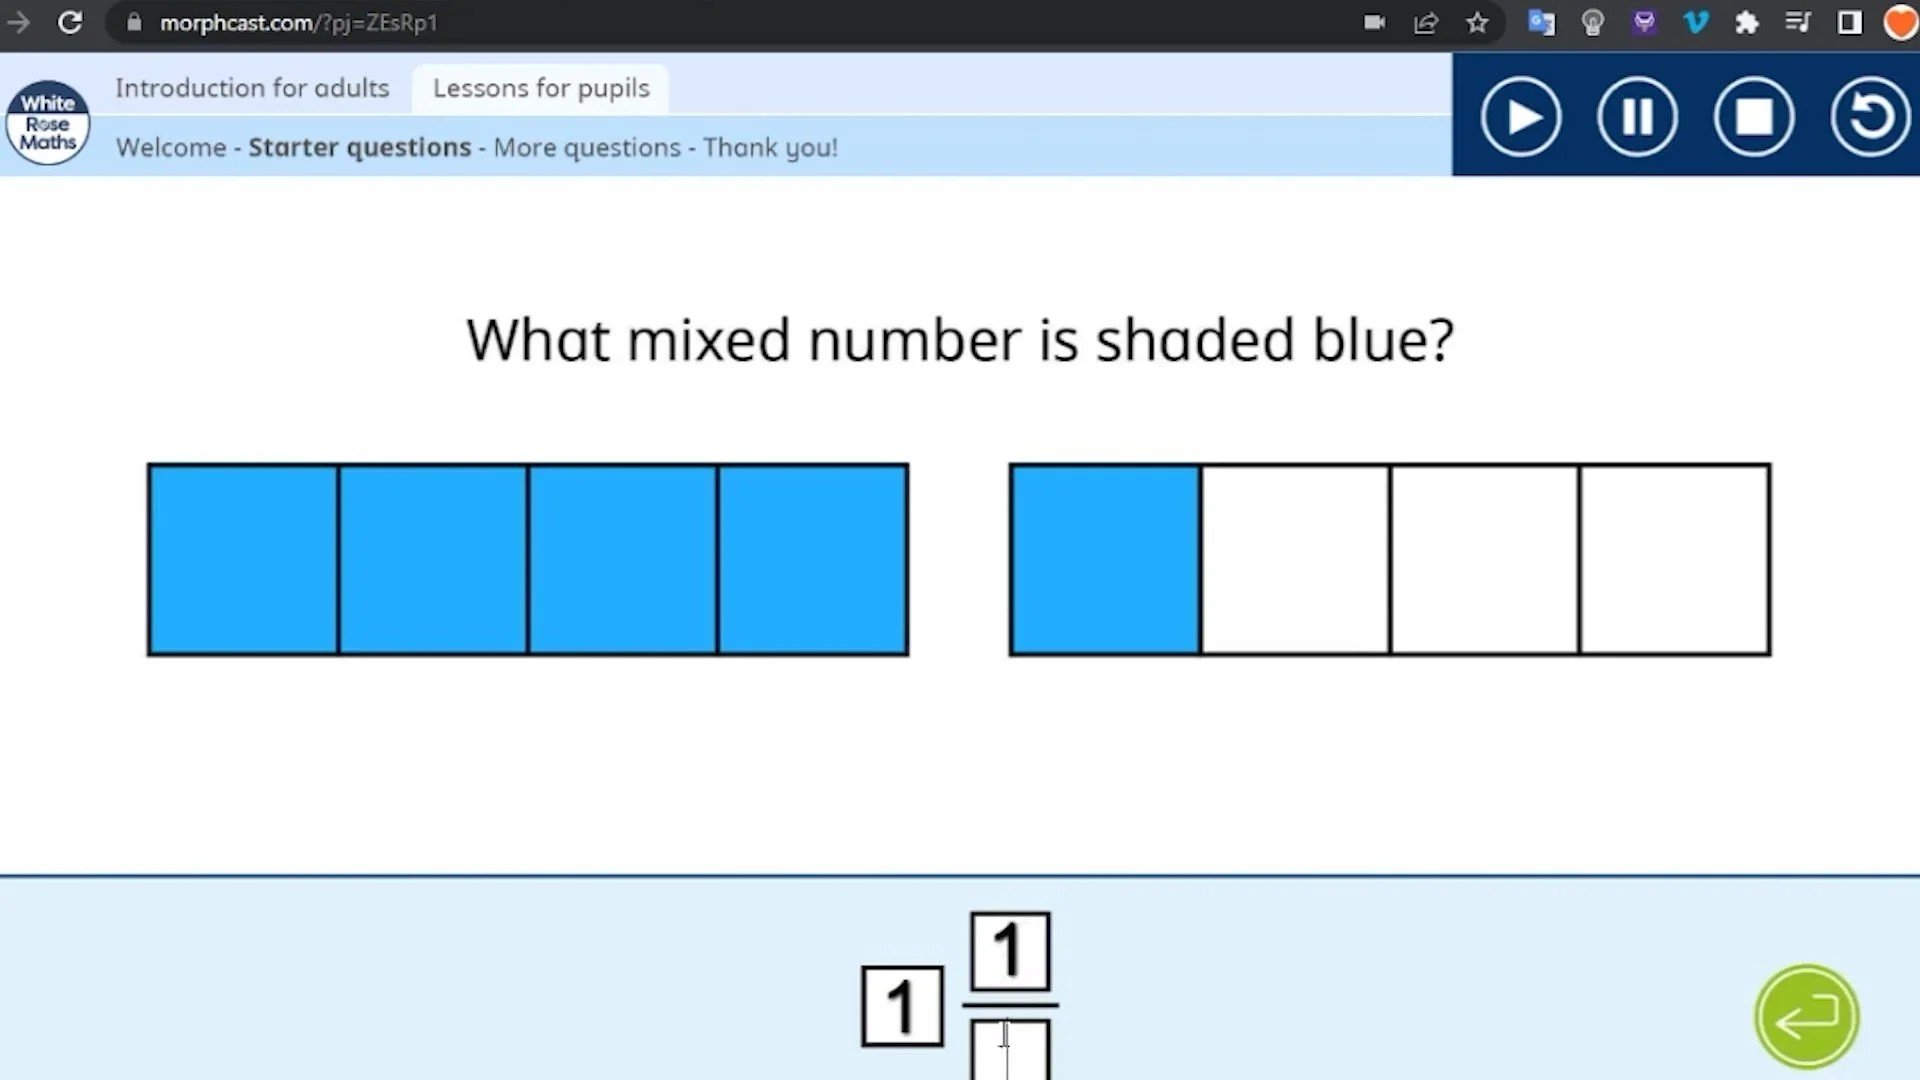Open the Introduction for adults tab
This screenshot has width=1920, height=1080.
tap(252, 88)
